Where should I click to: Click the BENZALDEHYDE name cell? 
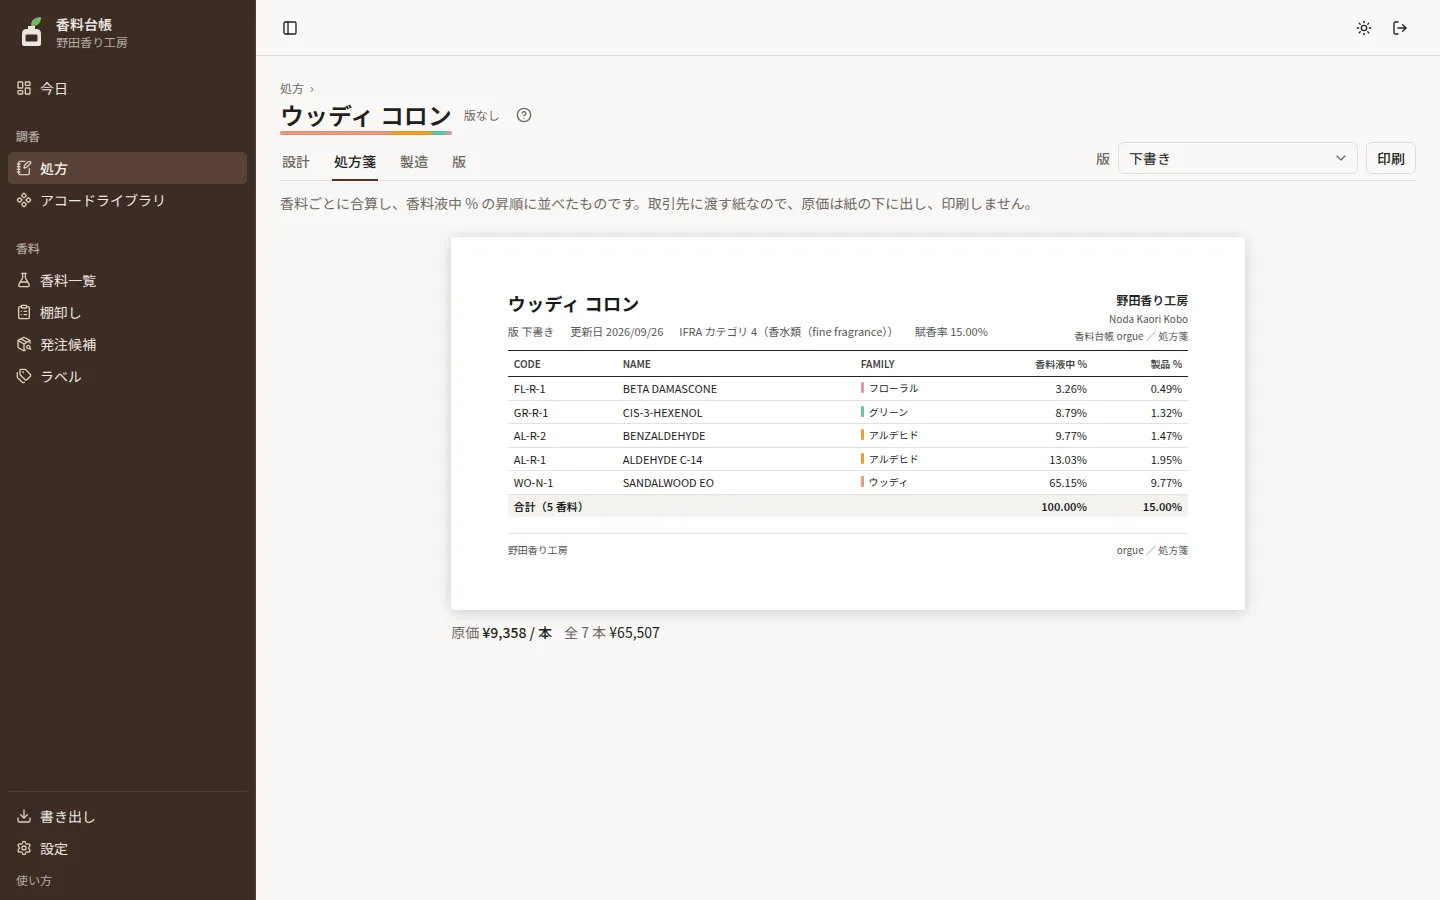click(x=664, y=436)
